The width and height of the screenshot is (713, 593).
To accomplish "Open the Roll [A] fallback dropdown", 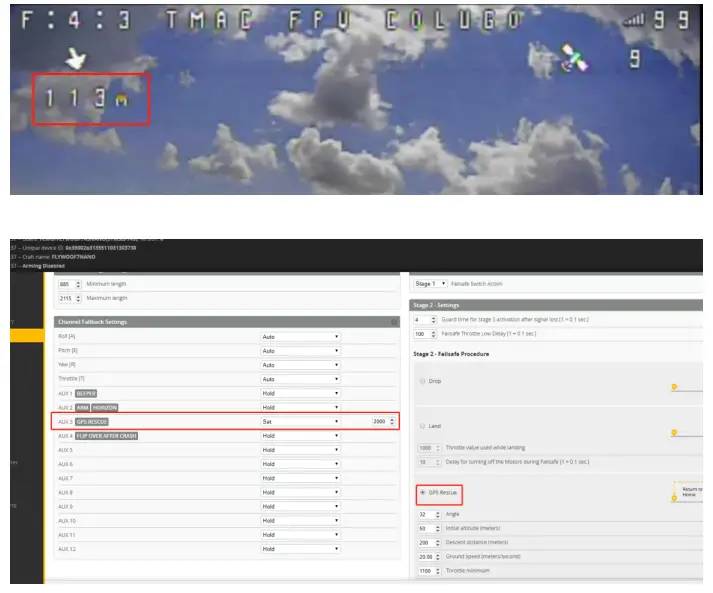I will click(301, 337).
